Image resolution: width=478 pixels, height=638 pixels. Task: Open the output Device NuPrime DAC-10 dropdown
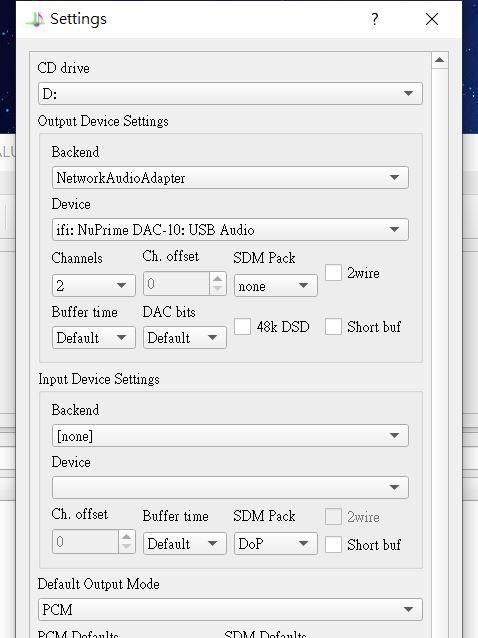[230, 229]
